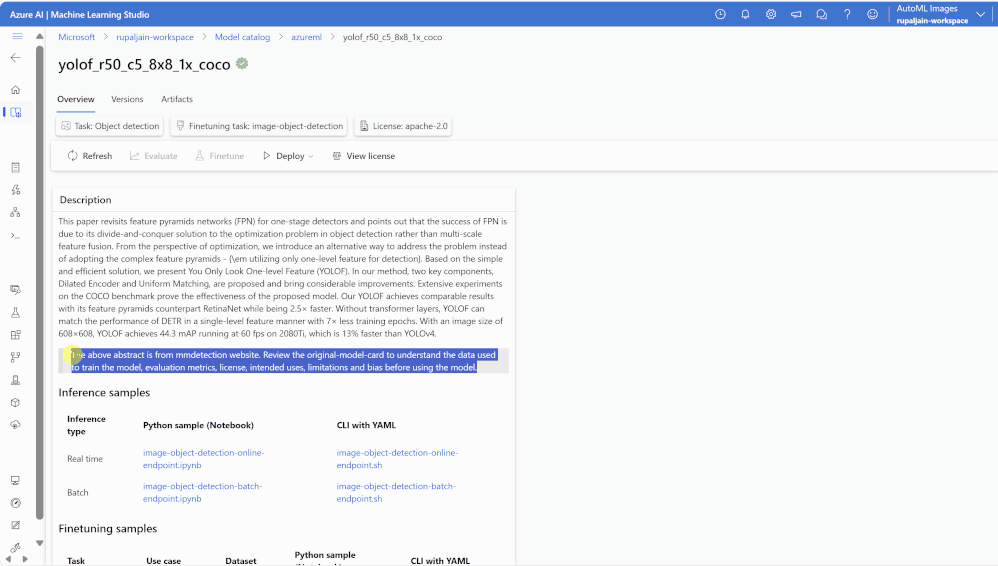Viewport: 998px width, 566px height.
Task: Click the Evaluate button
Action: 153,156
